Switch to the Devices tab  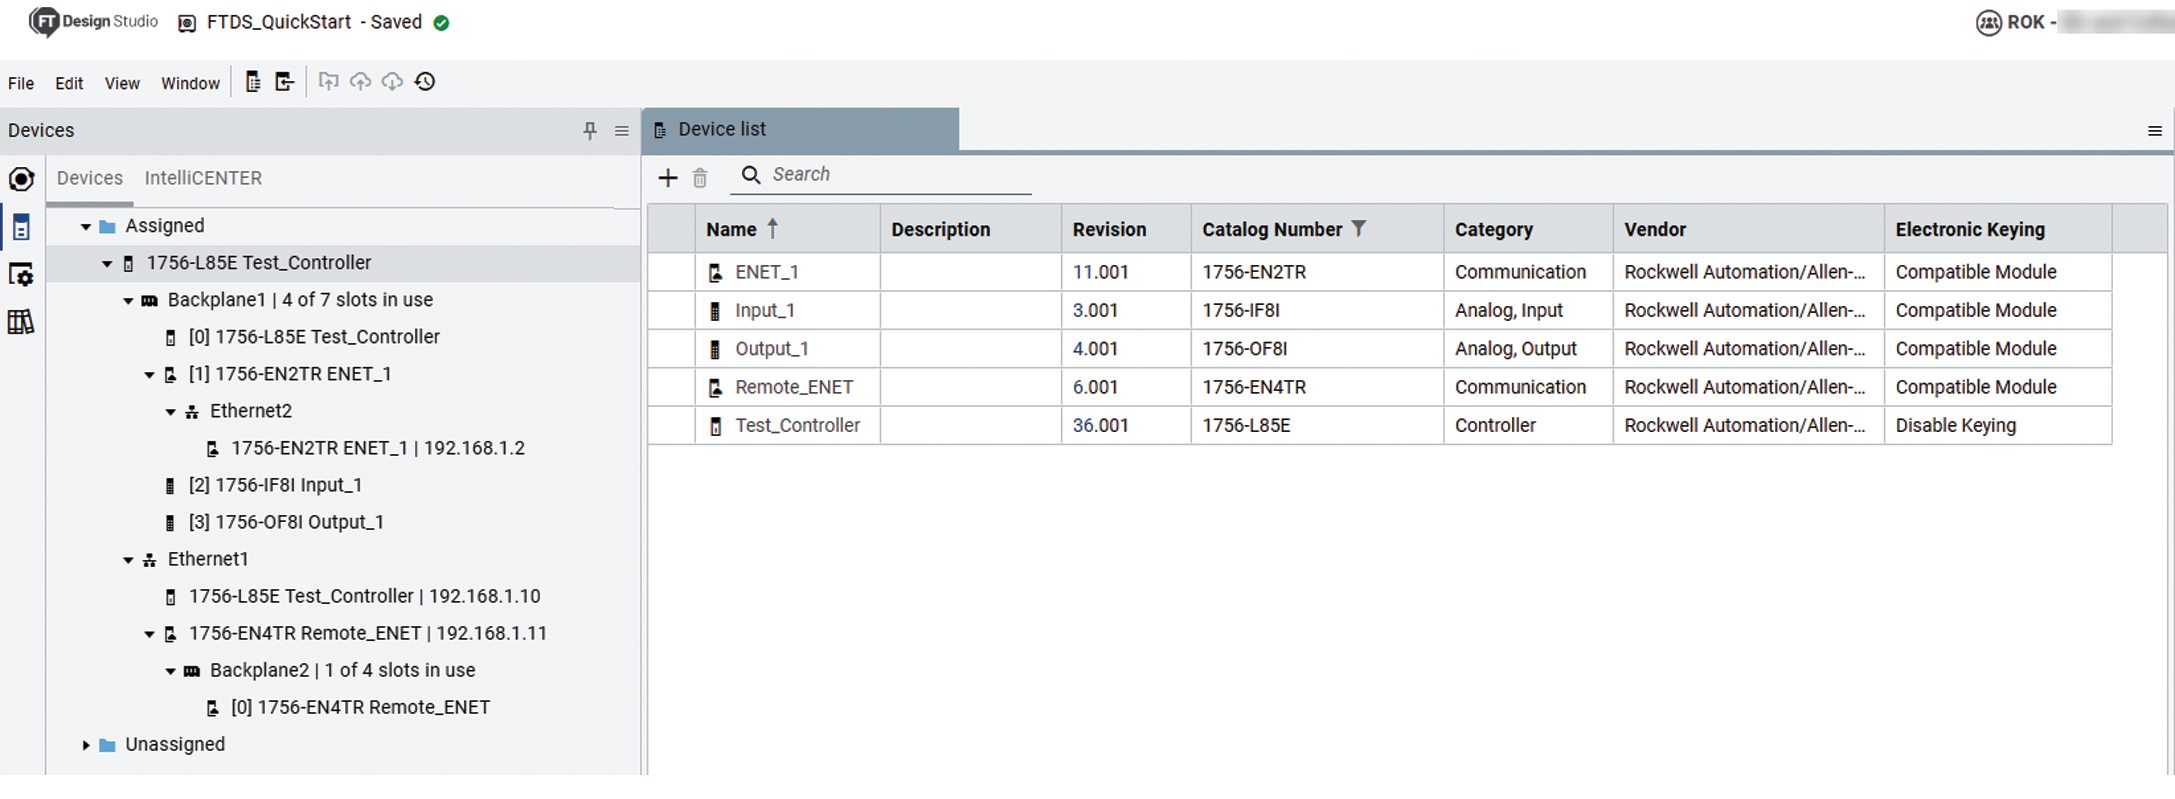(x=90, y=178)
